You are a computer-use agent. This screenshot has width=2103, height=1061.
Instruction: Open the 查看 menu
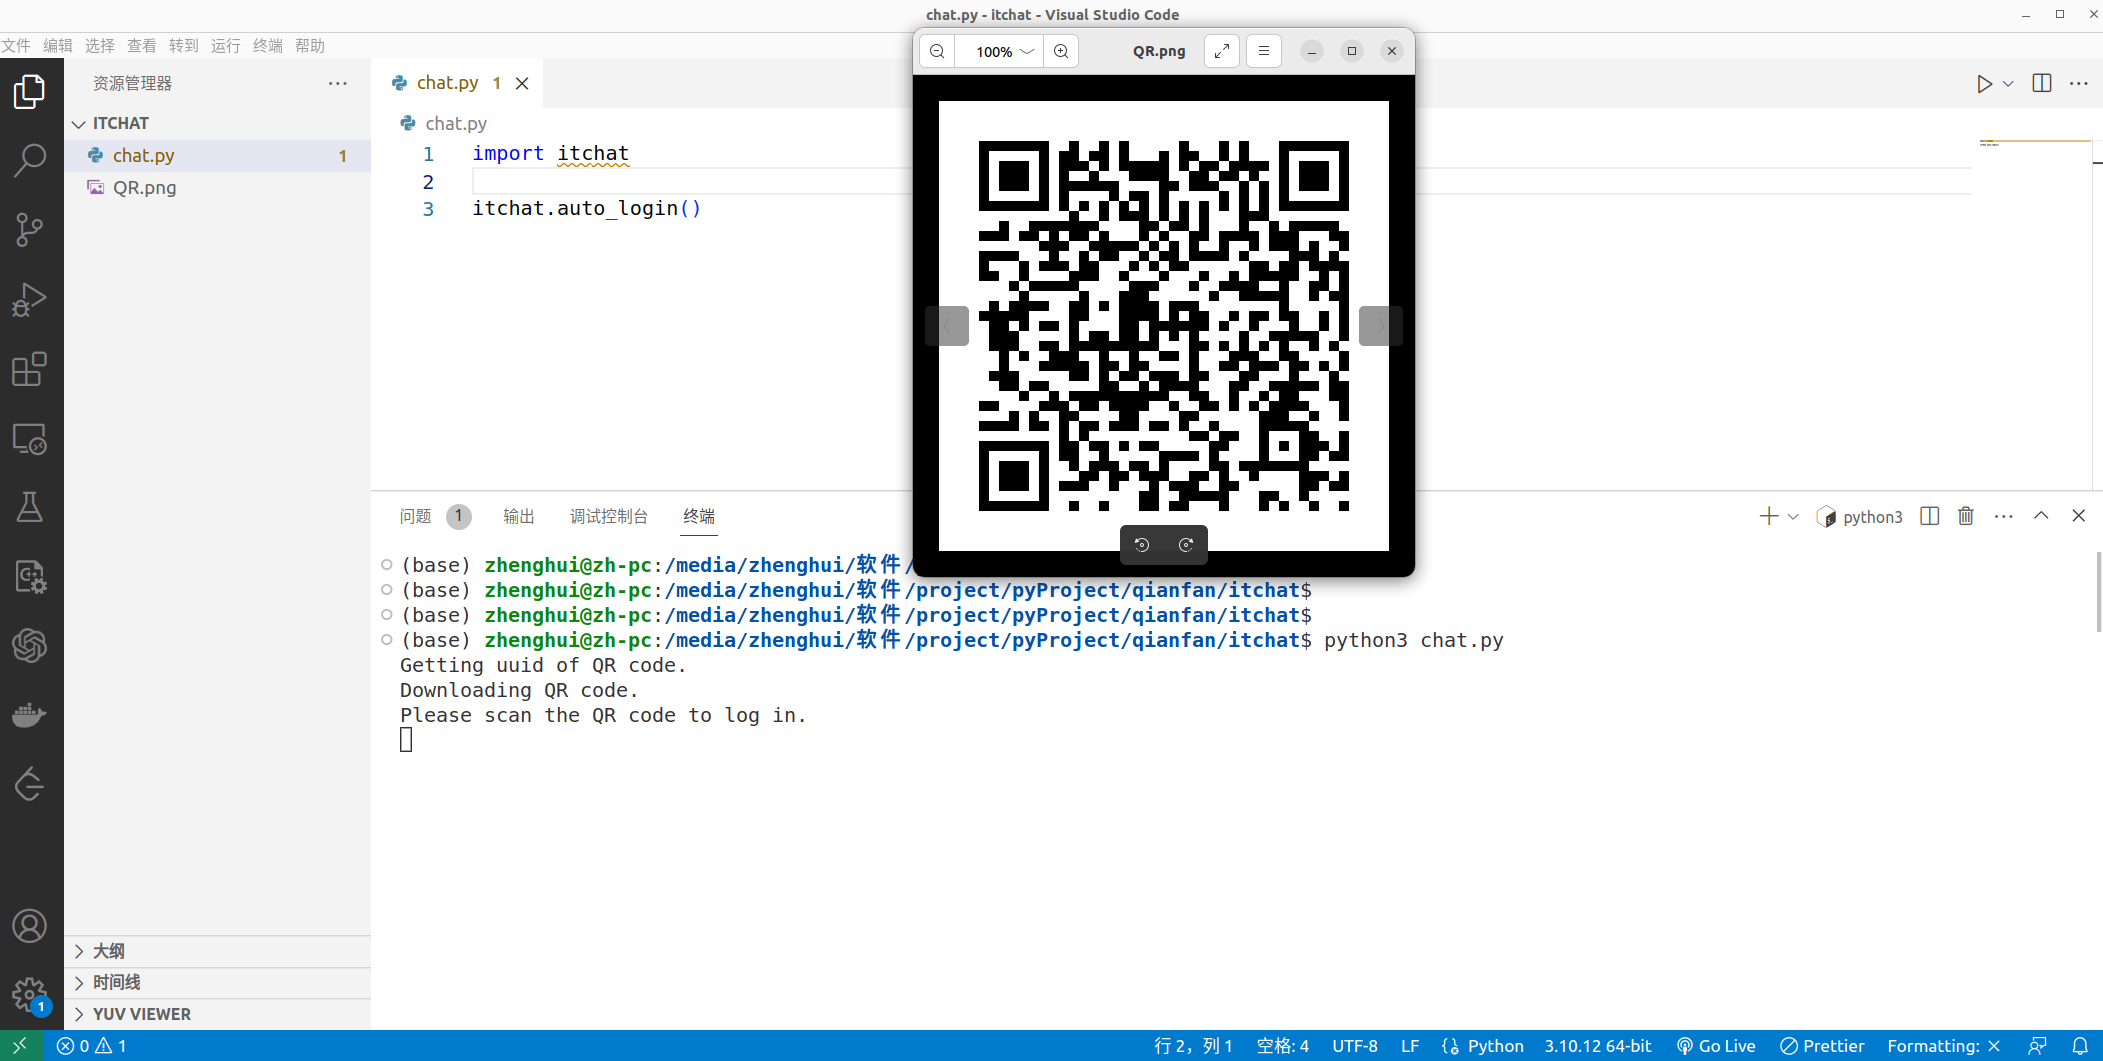pos(142,45)
